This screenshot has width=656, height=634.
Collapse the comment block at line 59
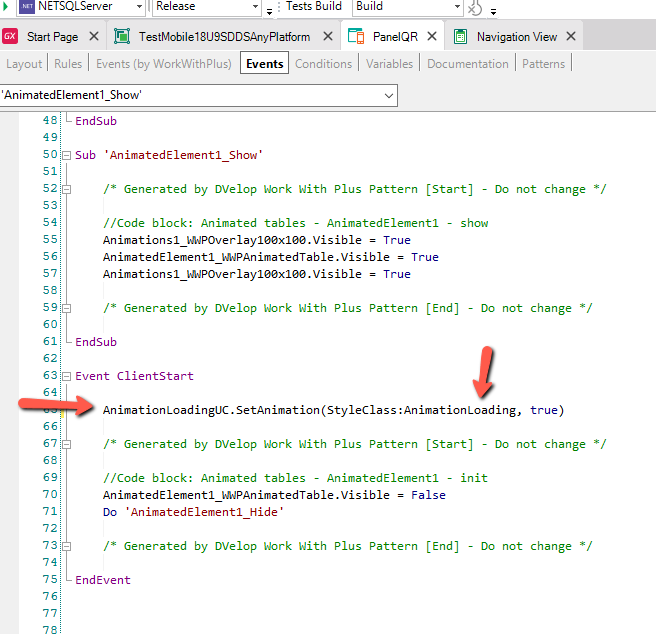67,309
